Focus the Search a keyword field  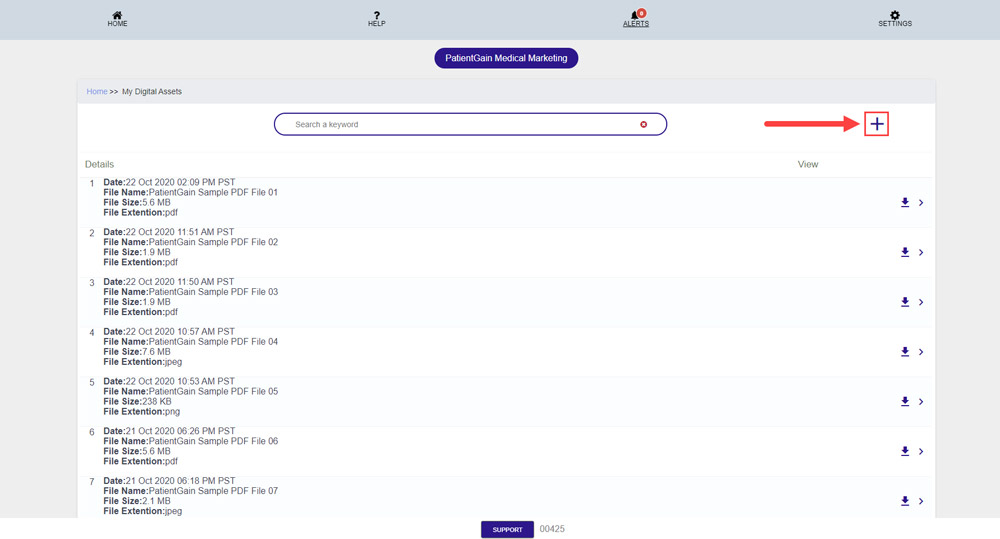[471, 124]
